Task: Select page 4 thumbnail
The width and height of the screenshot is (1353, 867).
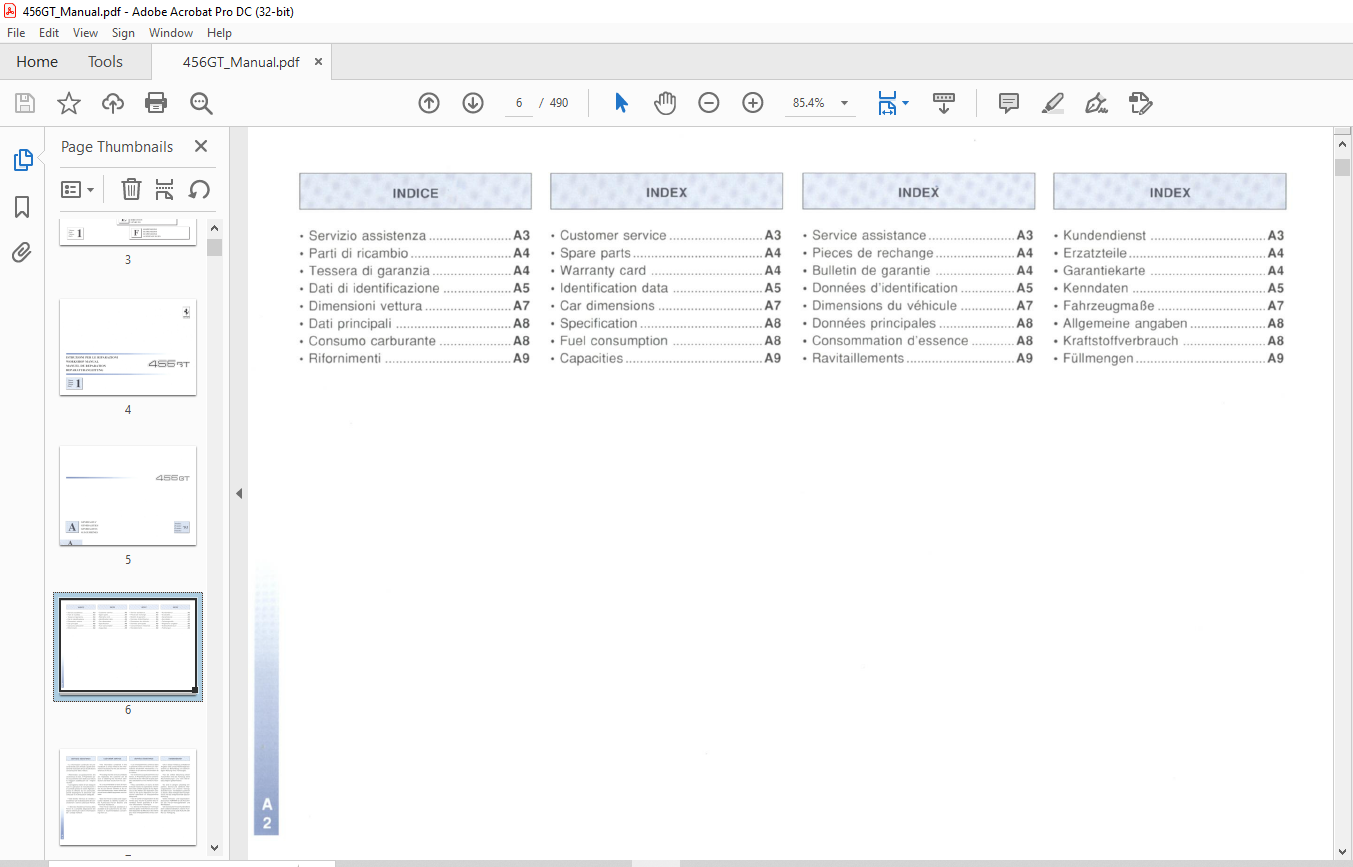Action: pyautogui.click(x=128, y=347)
